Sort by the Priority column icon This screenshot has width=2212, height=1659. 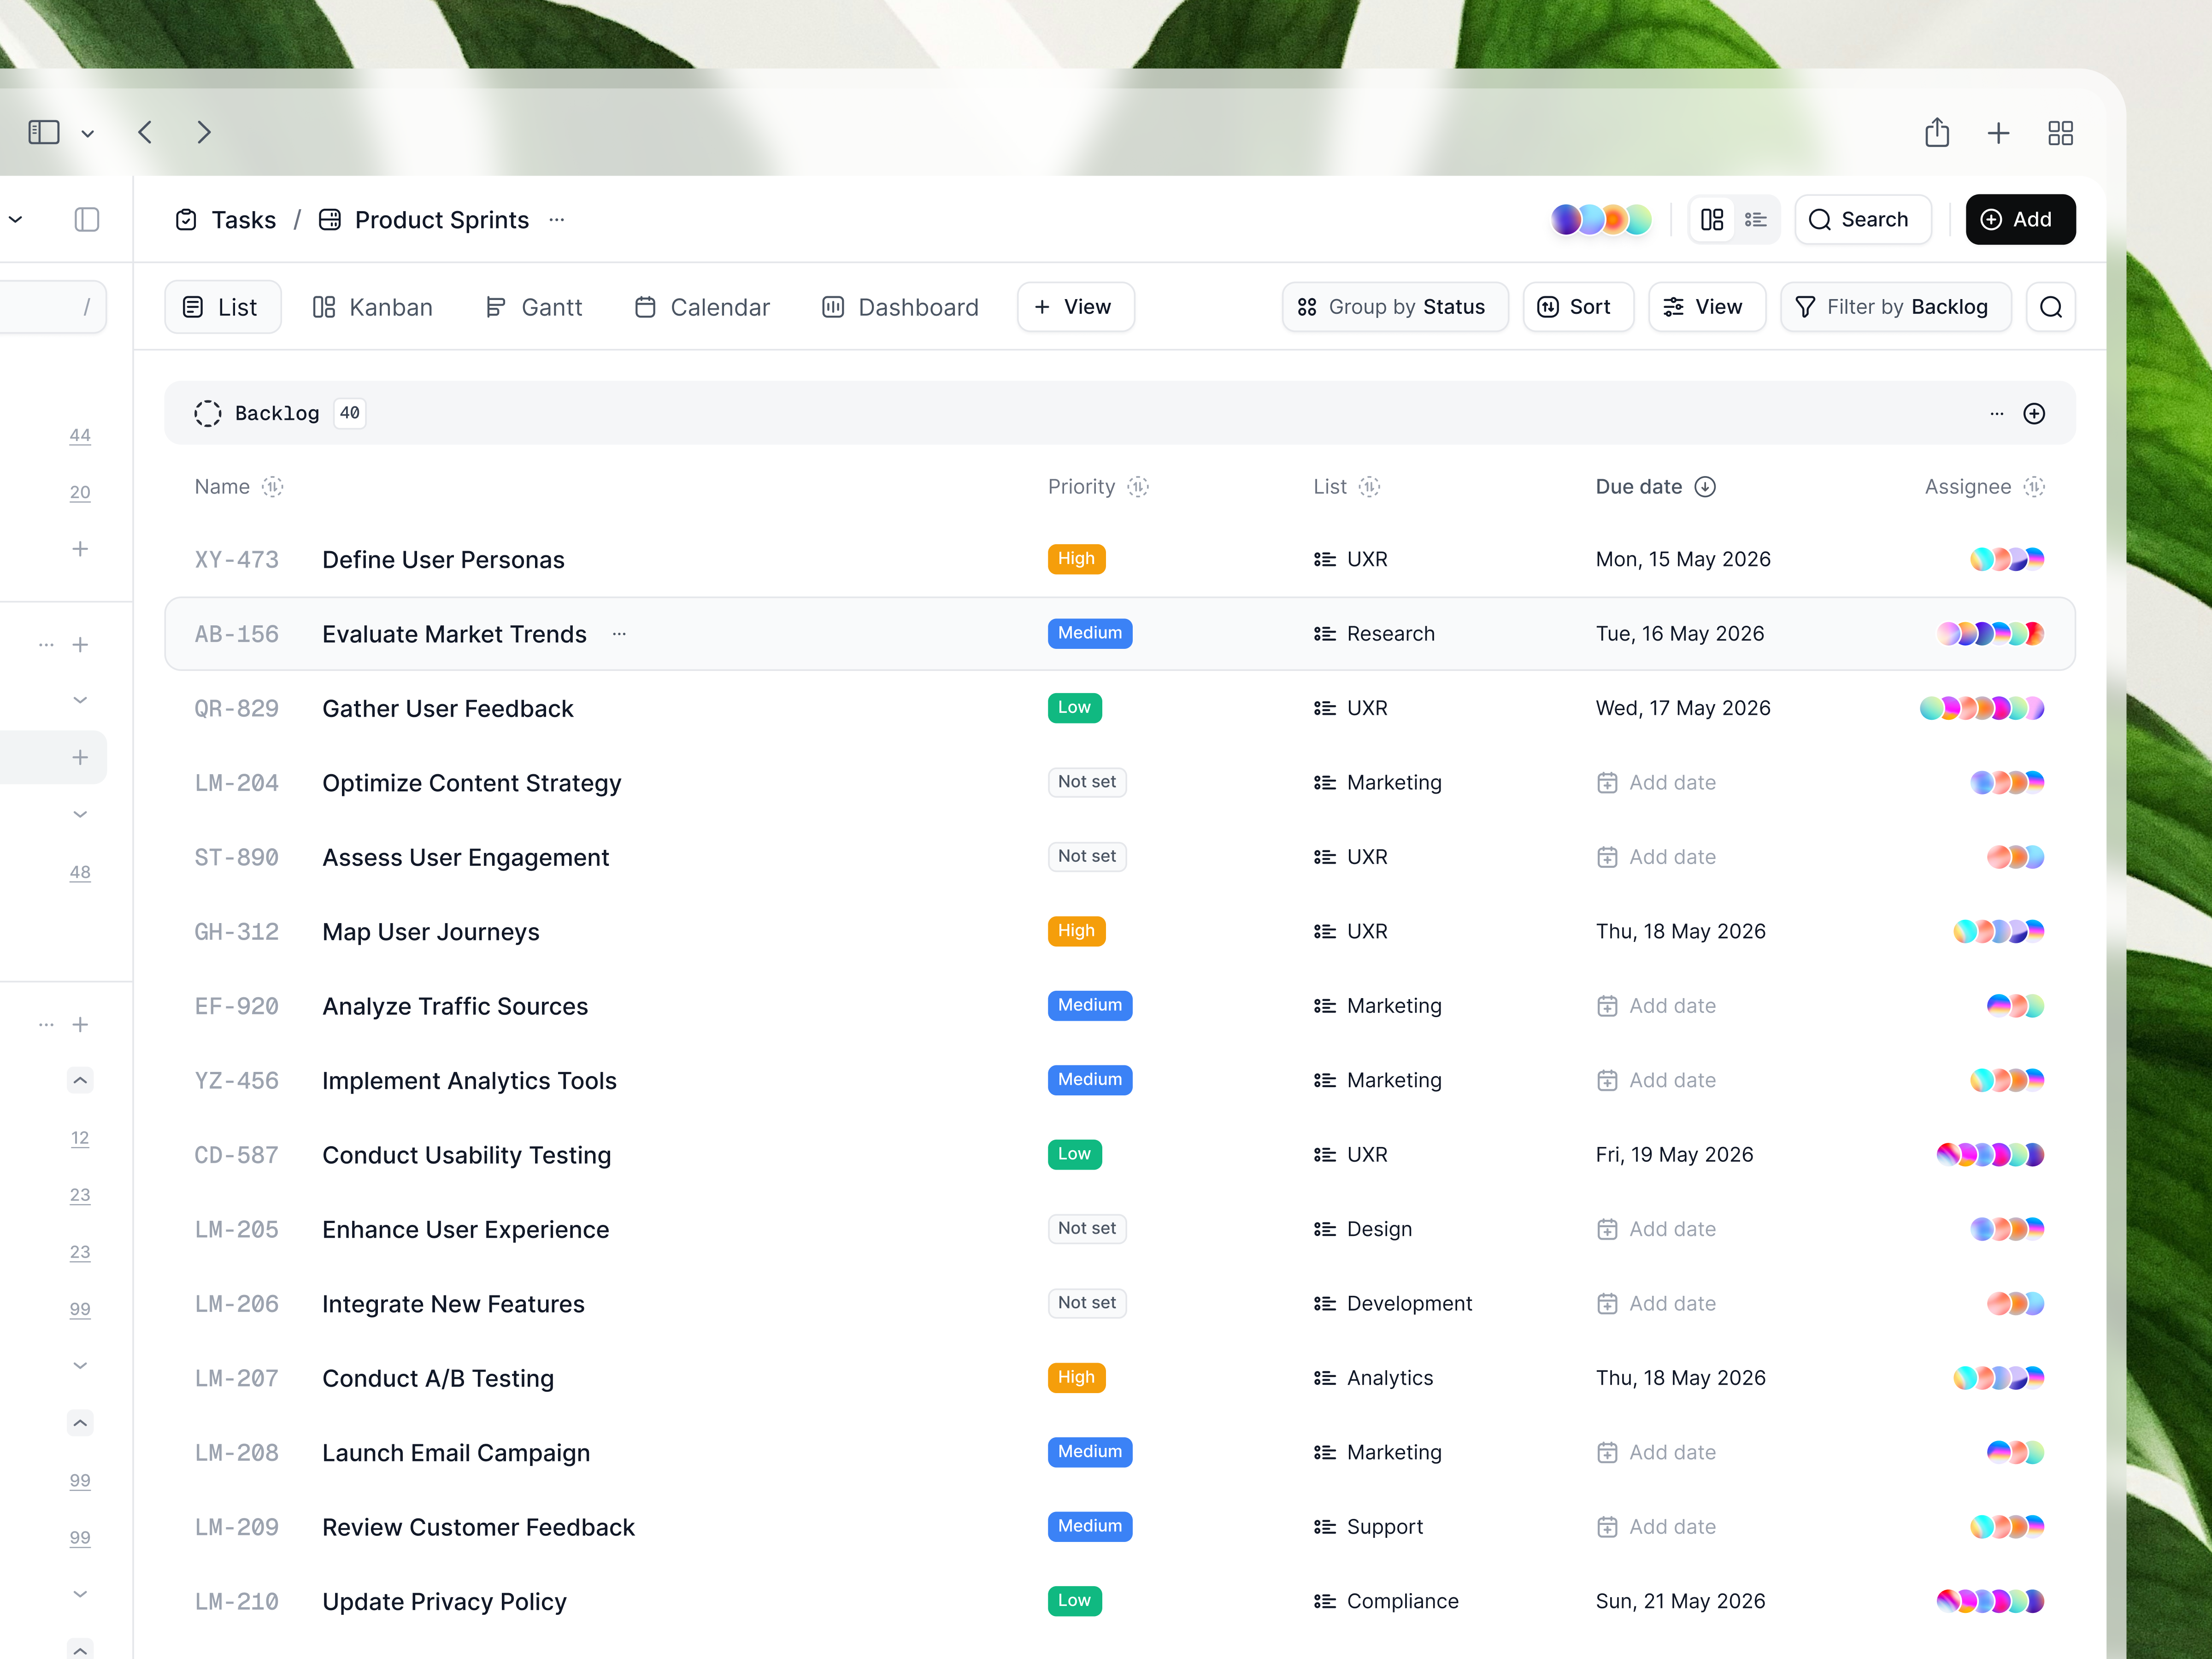[1138, 487]
